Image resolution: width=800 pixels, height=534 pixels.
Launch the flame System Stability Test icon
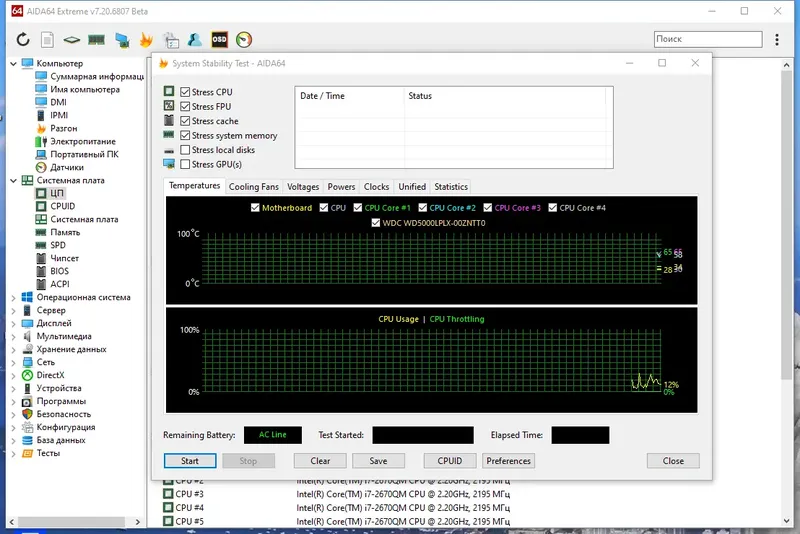click(146, 39)
